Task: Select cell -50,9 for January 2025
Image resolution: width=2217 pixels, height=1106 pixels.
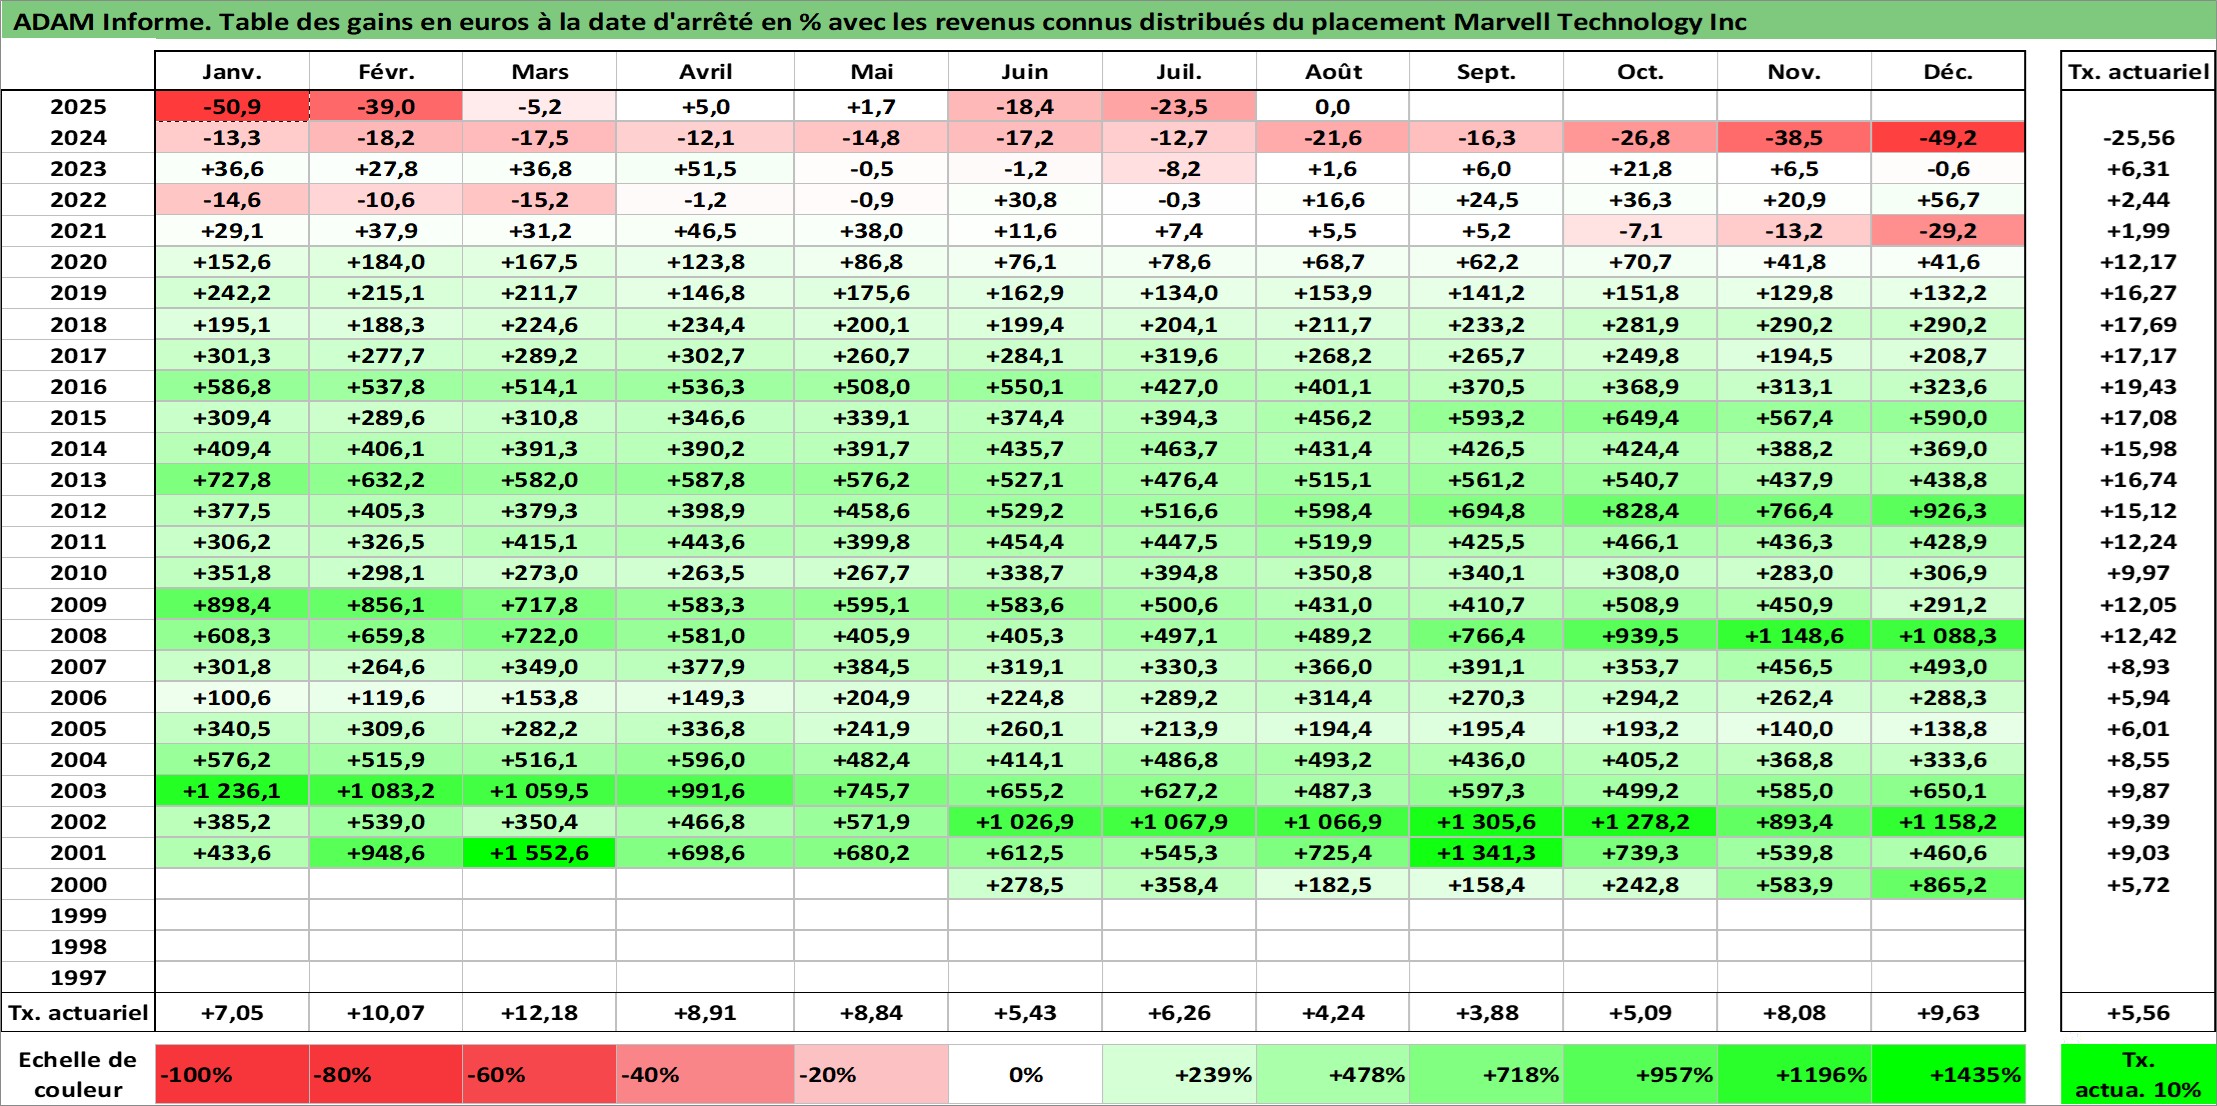Action: (x=232, y=107)
